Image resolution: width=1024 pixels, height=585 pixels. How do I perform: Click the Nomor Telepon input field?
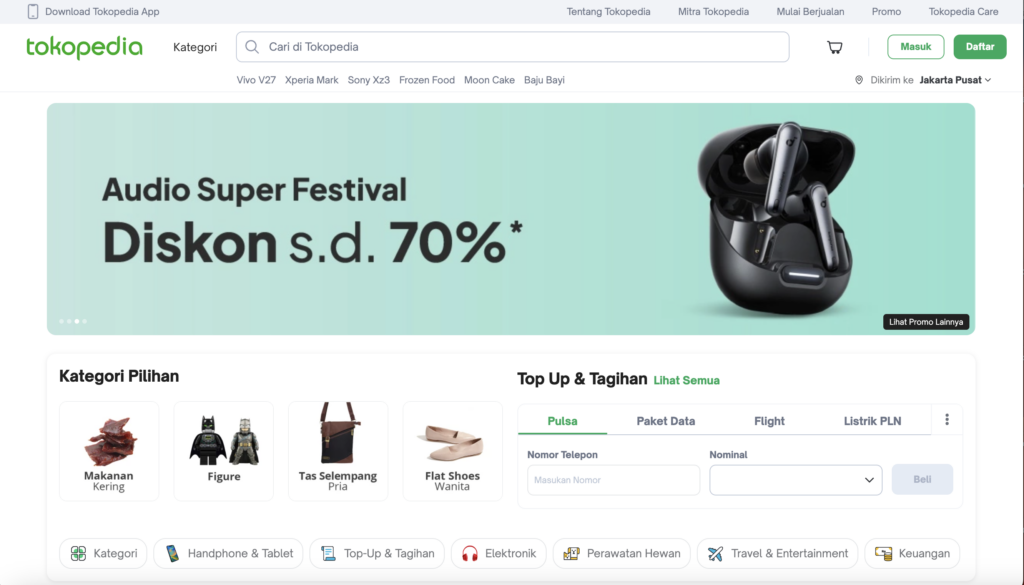pos(612,479)
